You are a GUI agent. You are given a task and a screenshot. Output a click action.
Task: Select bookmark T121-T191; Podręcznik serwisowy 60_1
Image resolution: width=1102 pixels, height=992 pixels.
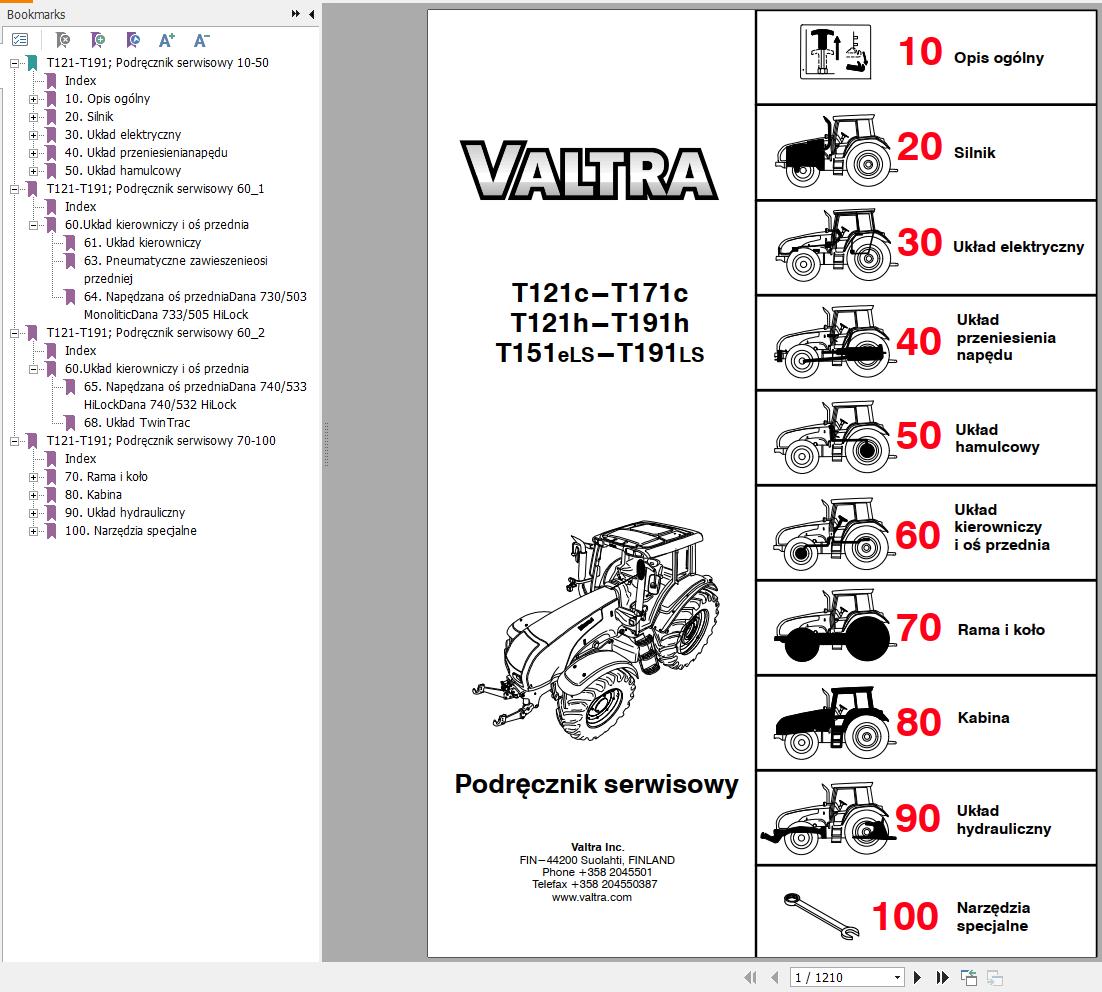click(x=155, y=188)
